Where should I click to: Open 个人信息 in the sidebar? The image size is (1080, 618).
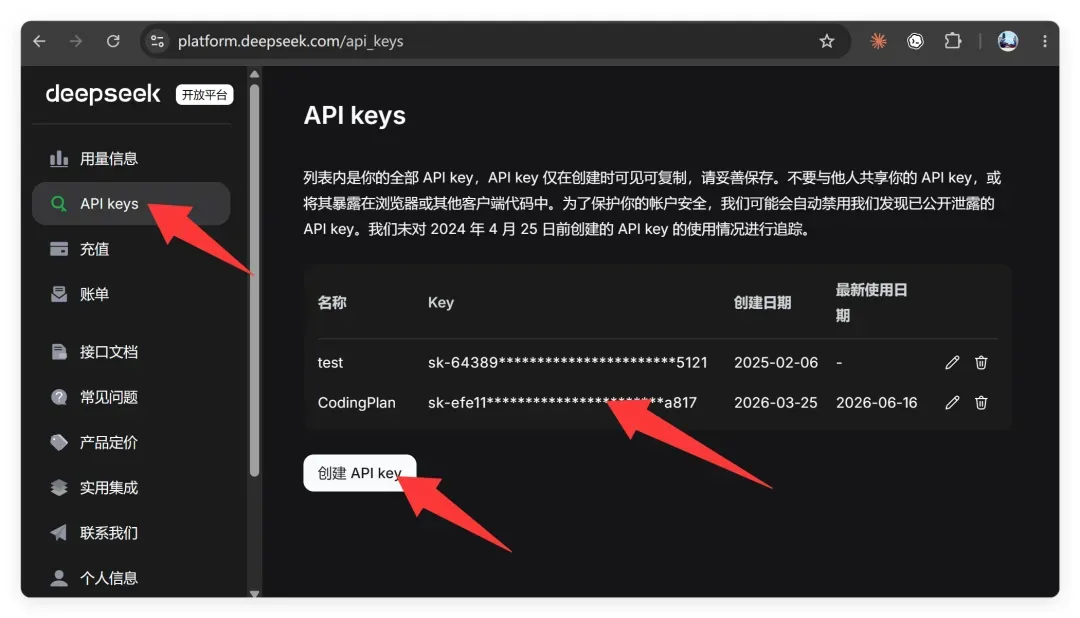(x=131, y=578)
